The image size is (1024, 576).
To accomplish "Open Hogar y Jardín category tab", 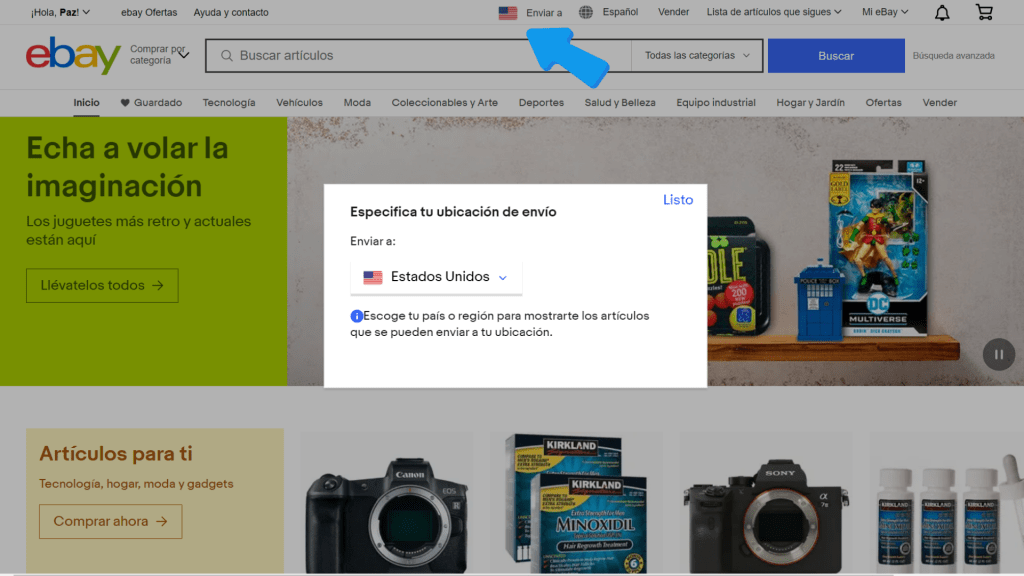I will [810, 103].
